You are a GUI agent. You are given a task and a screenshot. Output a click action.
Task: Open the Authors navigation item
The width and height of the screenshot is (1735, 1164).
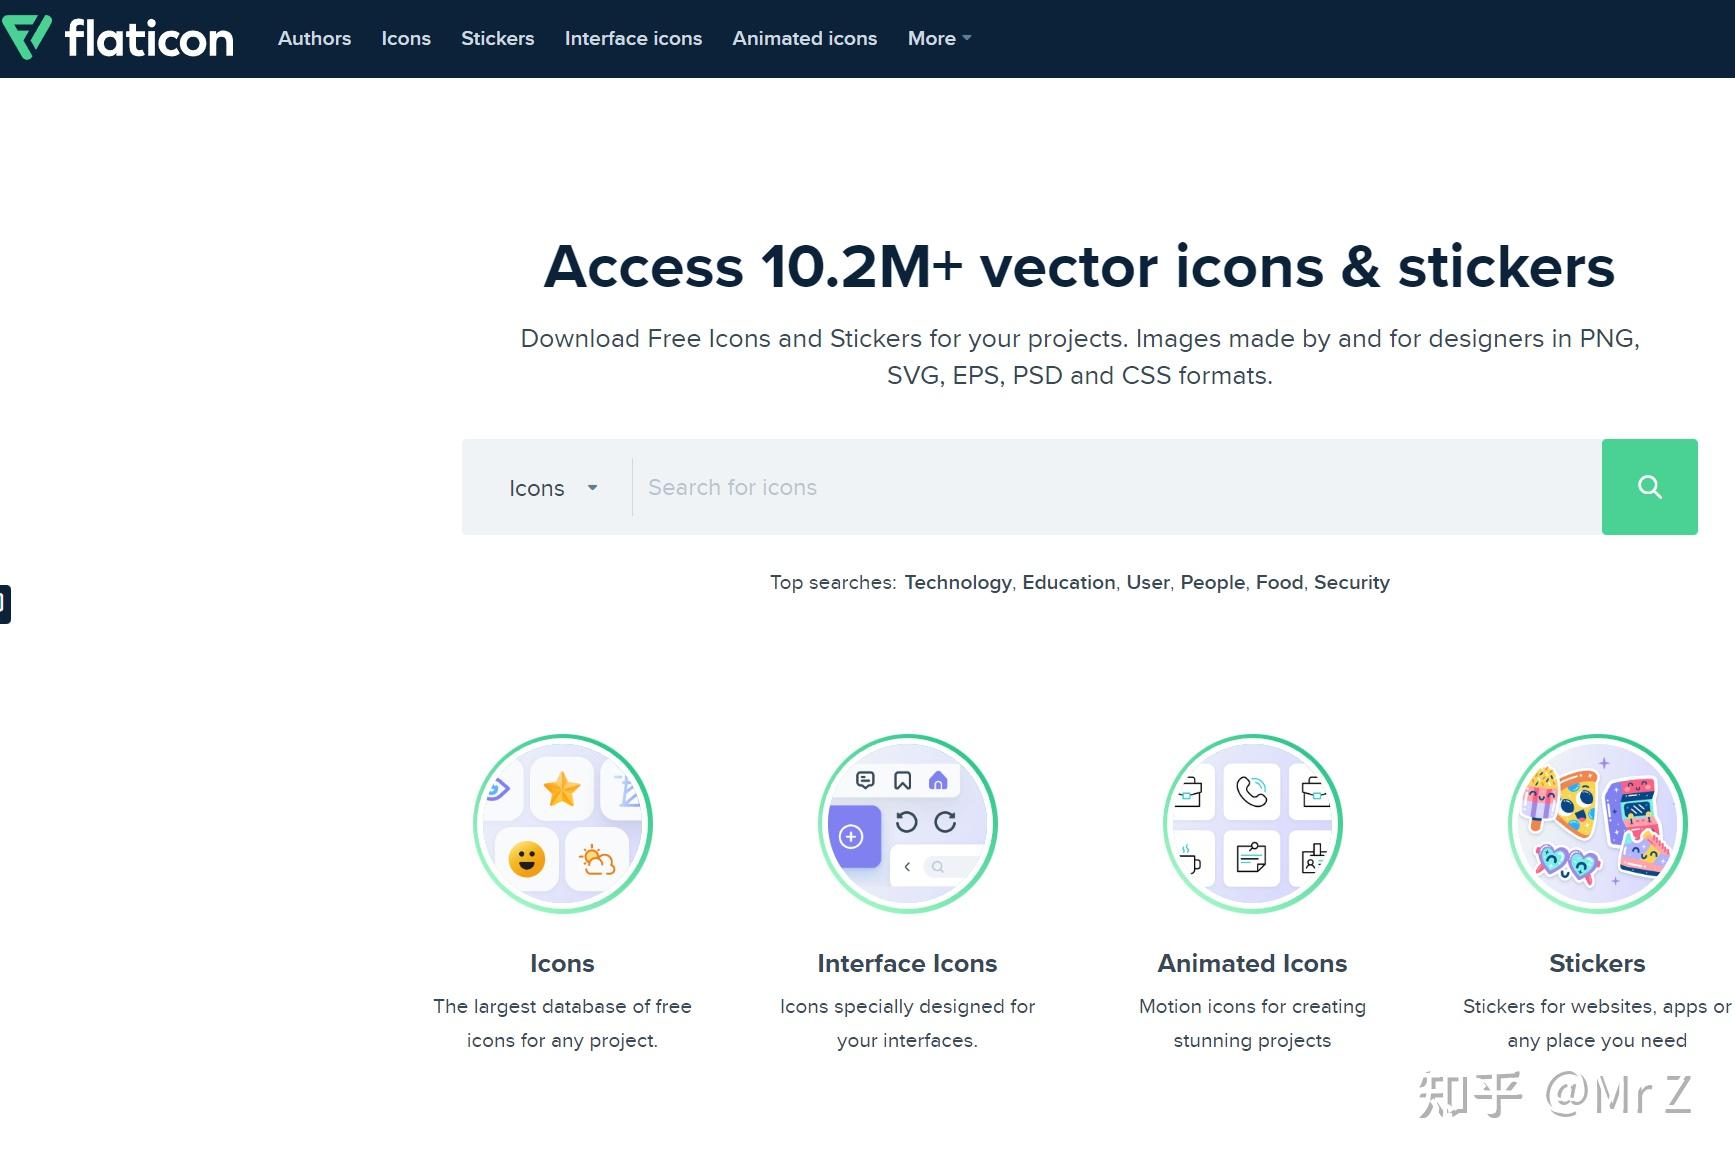314,38
